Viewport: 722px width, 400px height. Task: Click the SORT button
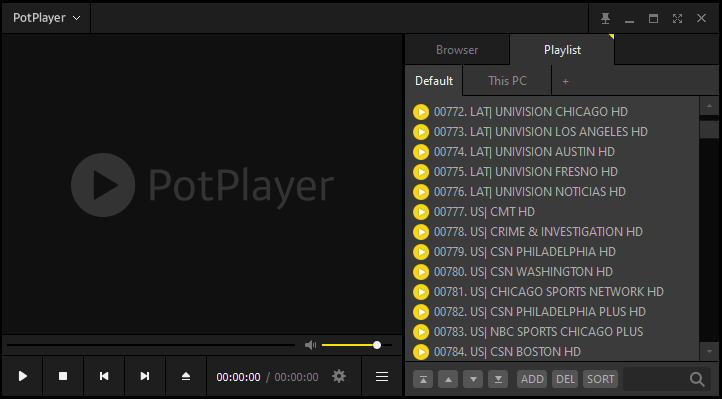pos(600,379)
